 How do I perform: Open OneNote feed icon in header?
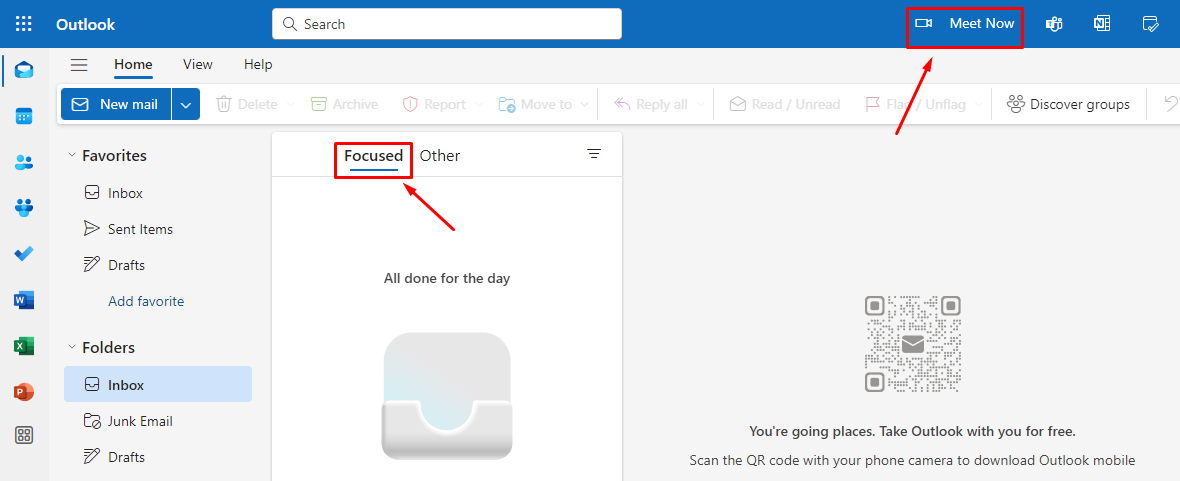[1102, 24]
